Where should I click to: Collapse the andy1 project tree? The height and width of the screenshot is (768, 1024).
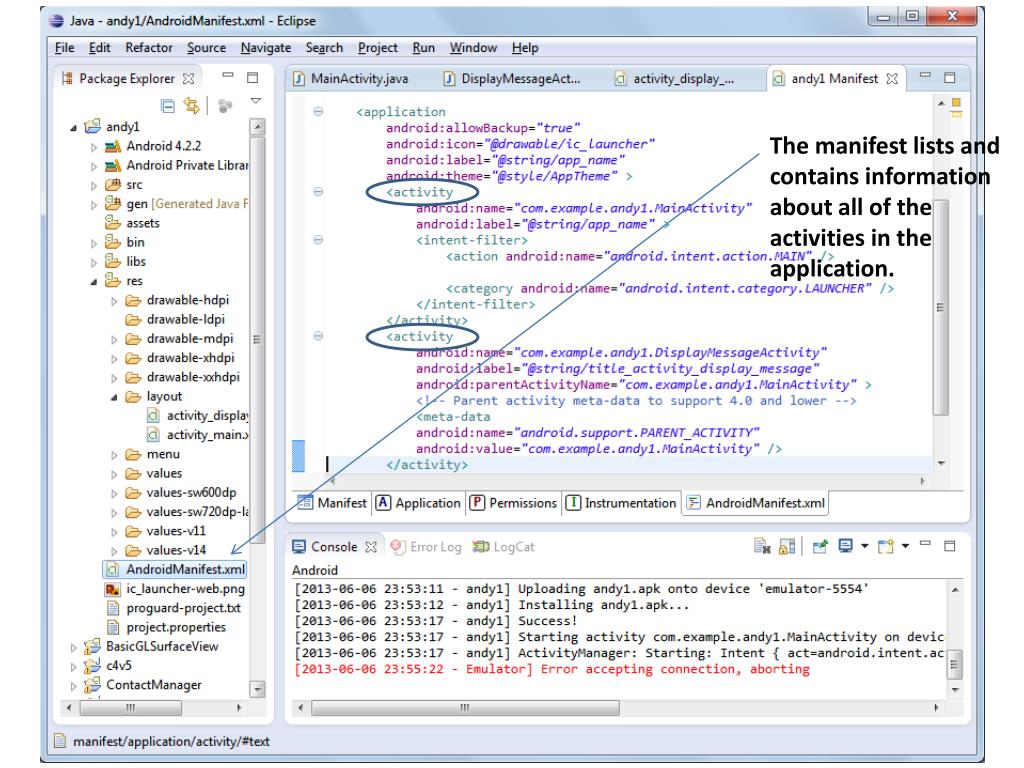[73, 128]
